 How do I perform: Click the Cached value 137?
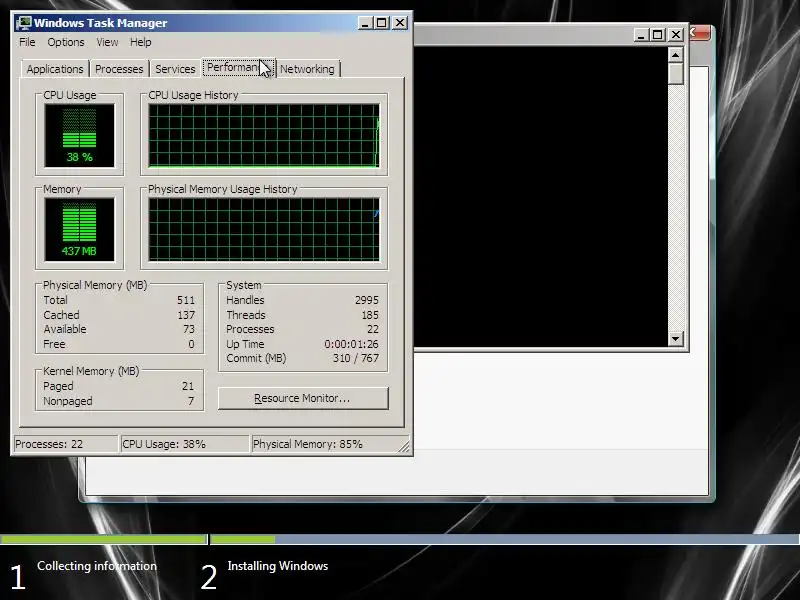[x=186, y=315]
